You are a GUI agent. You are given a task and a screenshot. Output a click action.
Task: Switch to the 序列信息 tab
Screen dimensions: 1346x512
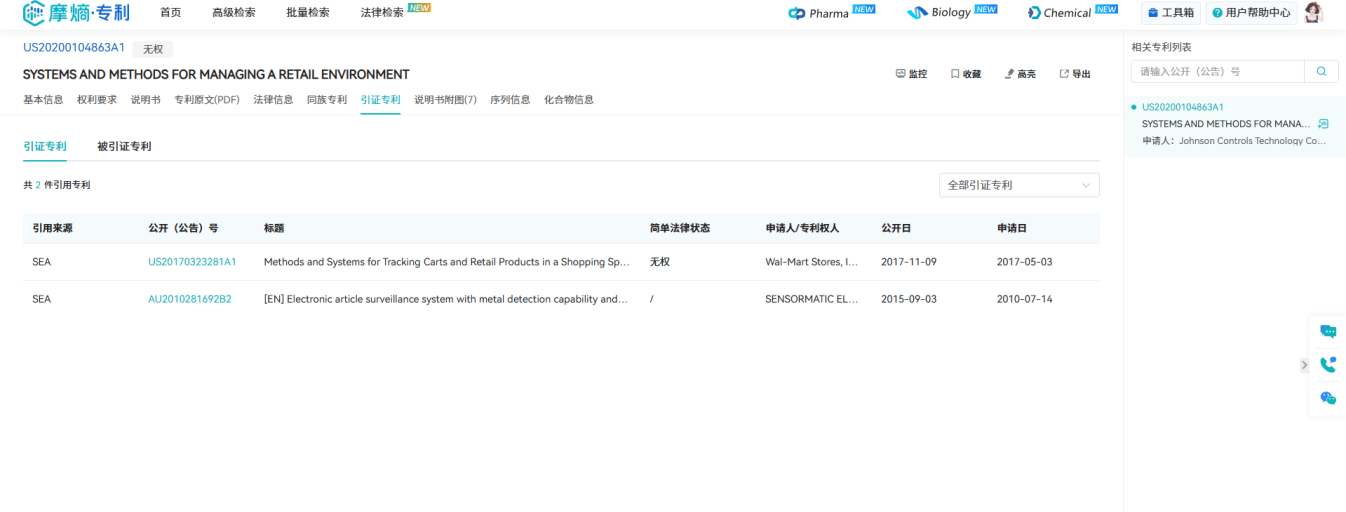[510, 100]
